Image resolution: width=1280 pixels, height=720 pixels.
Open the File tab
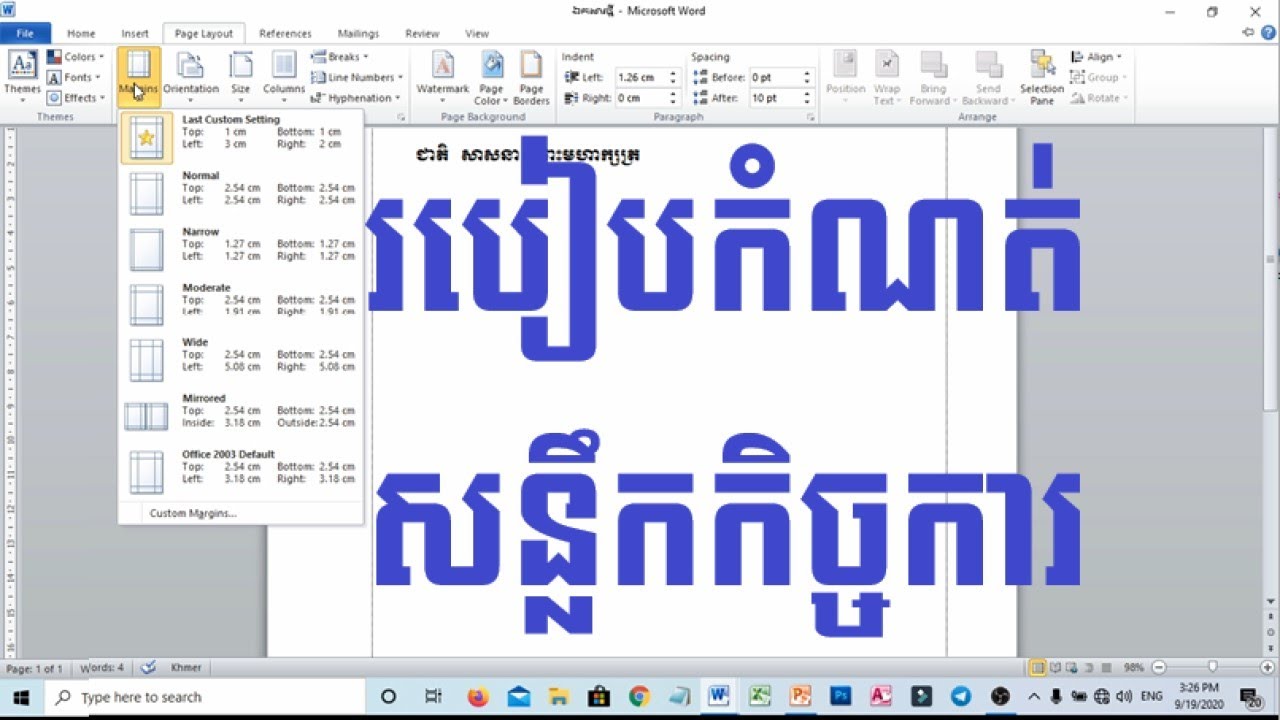tap(25, 33)
